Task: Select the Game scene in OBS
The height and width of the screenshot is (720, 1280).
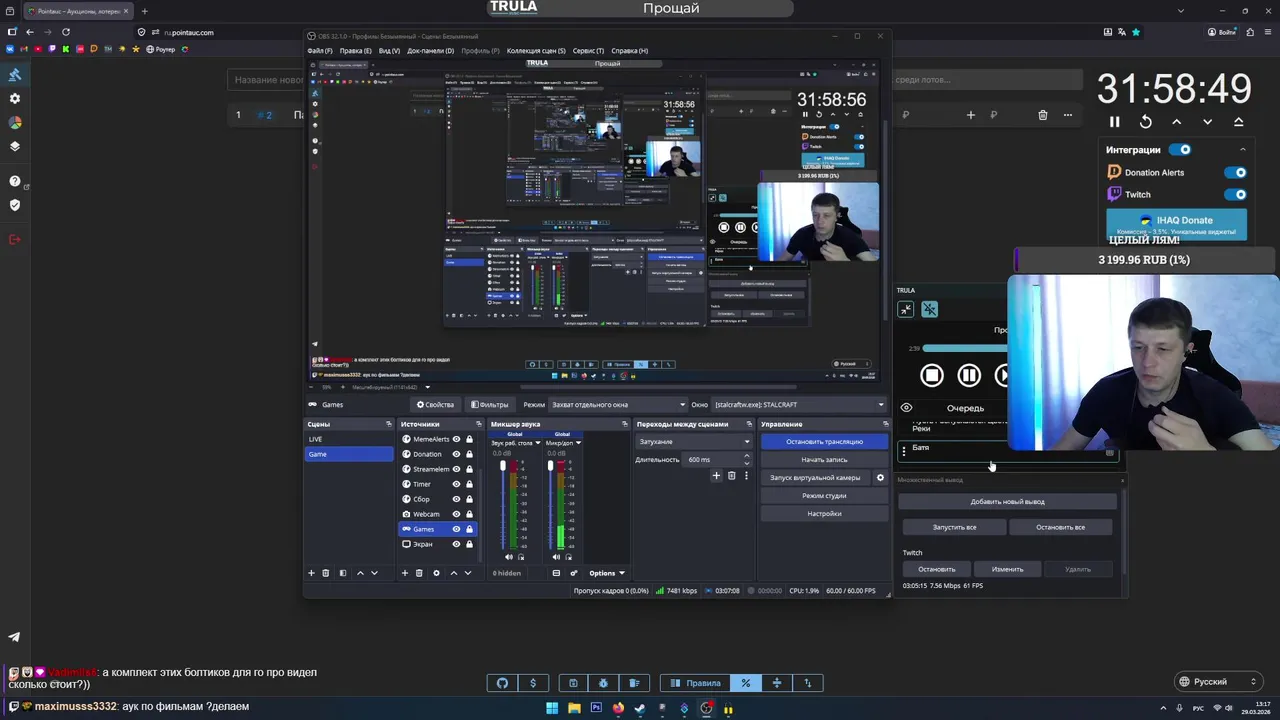Action: 349,454
